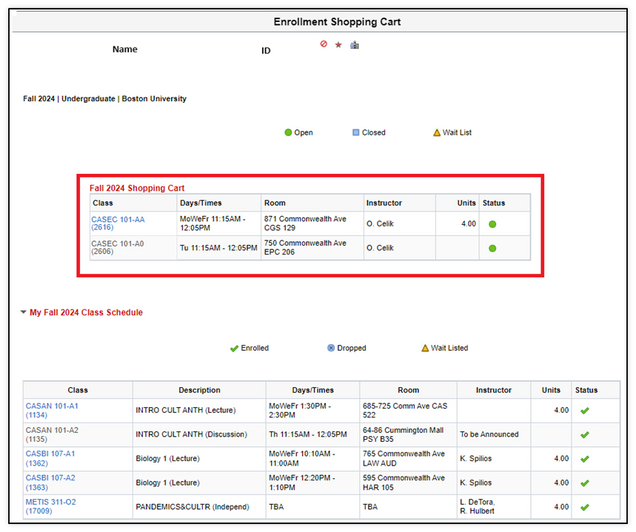The height and width of the screenshot is (532, 636).
Task: Click the red negative service indicator icon
Action: point(323,44)
